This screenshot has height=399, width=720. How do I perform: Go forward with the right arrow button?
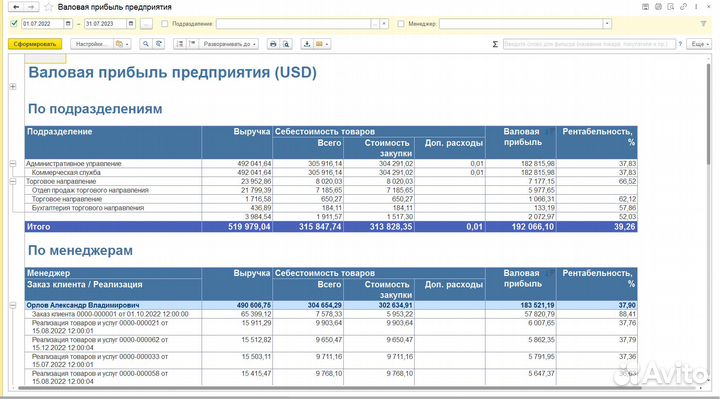[x=30, y=7]
